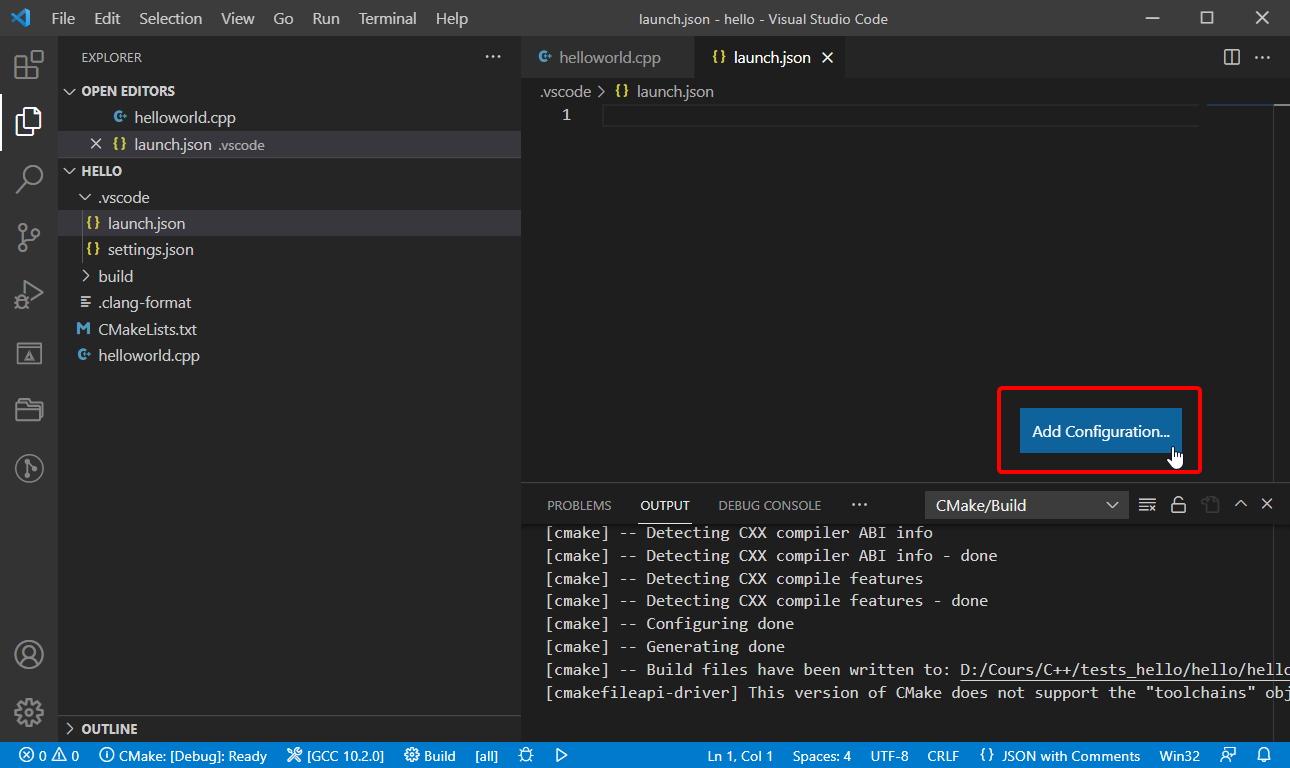The height and width of the screenshot is (768, 1290).
Task: Close the bottom panel
Action: 1267,504
